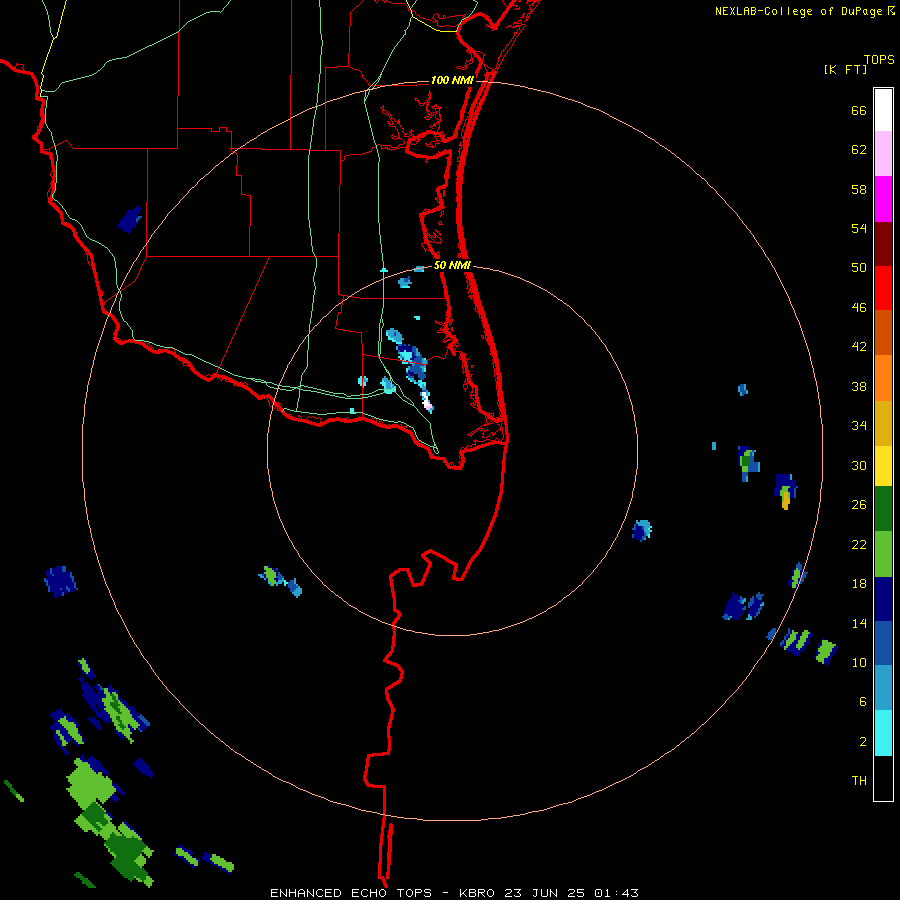The width and height of the screenshot is (900, 900).
Task: Click the '34' legend value
Action: point(859,426)
